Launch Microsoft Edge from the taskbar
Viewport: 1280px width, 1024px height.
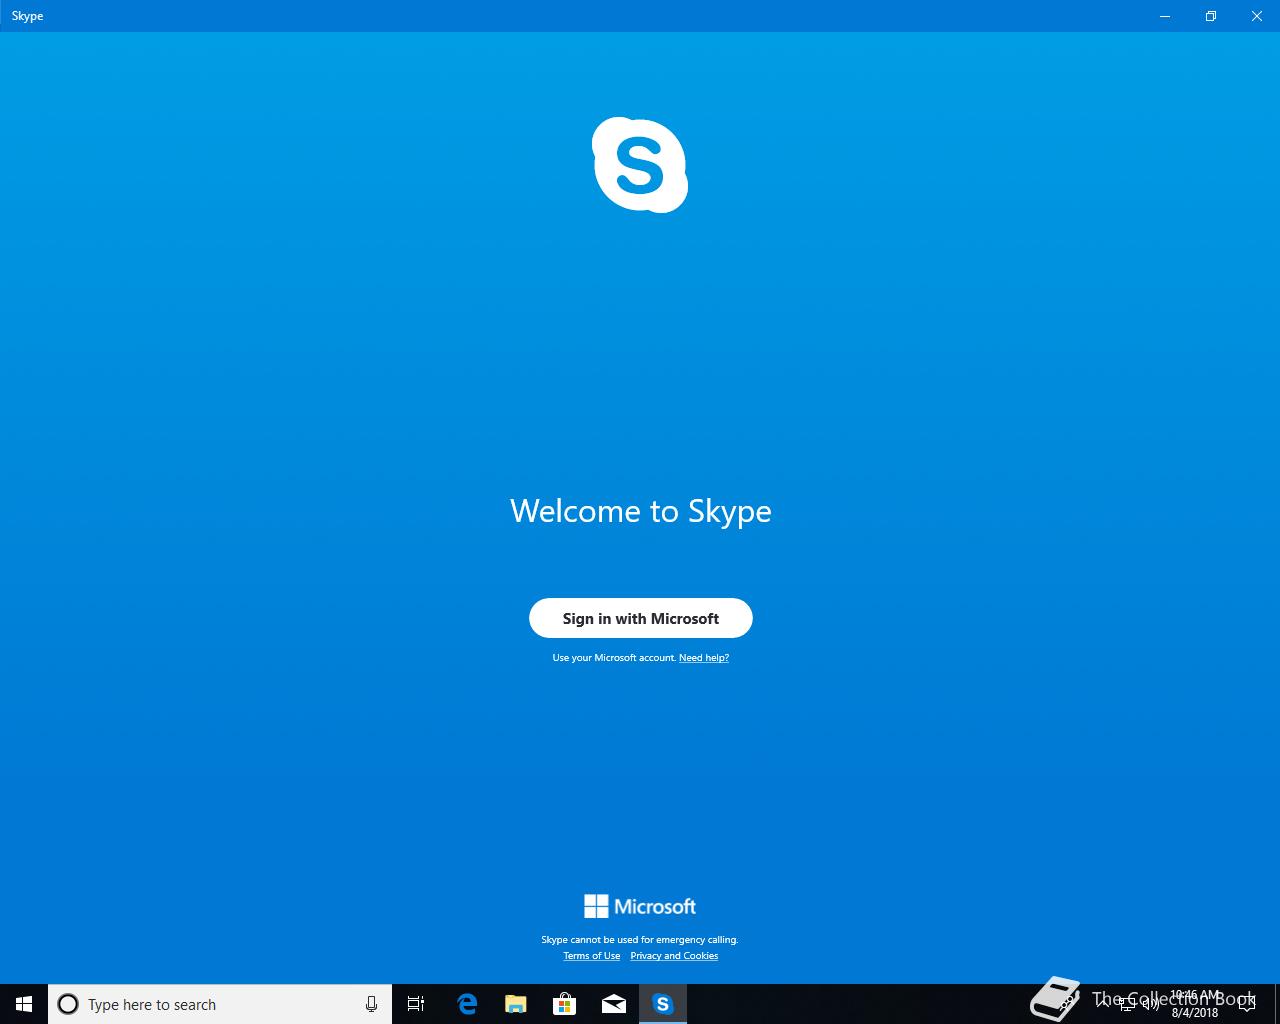[467, 1004]
